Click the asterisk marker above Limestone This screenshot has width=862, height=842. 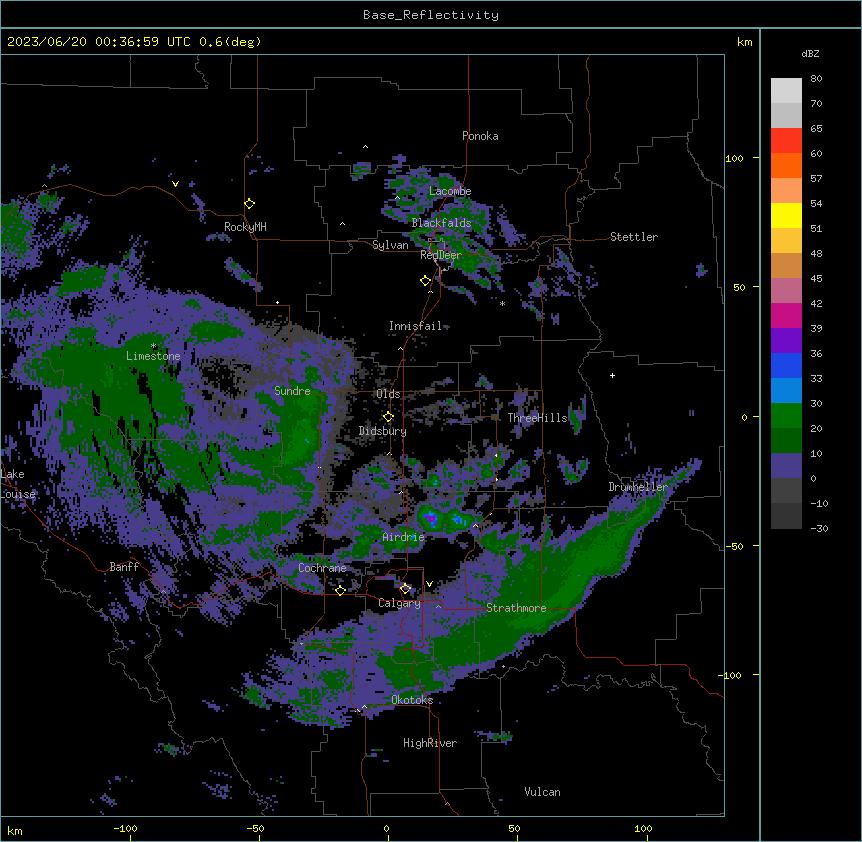click(153, 346)
